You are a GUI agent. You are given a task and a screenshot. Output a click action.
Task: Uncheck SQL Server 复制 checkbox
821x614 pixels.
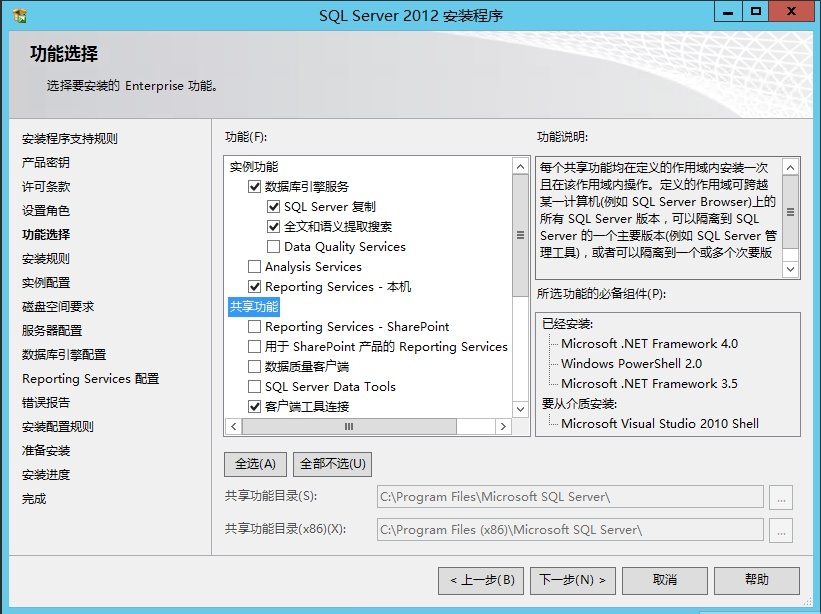[273, 206]
